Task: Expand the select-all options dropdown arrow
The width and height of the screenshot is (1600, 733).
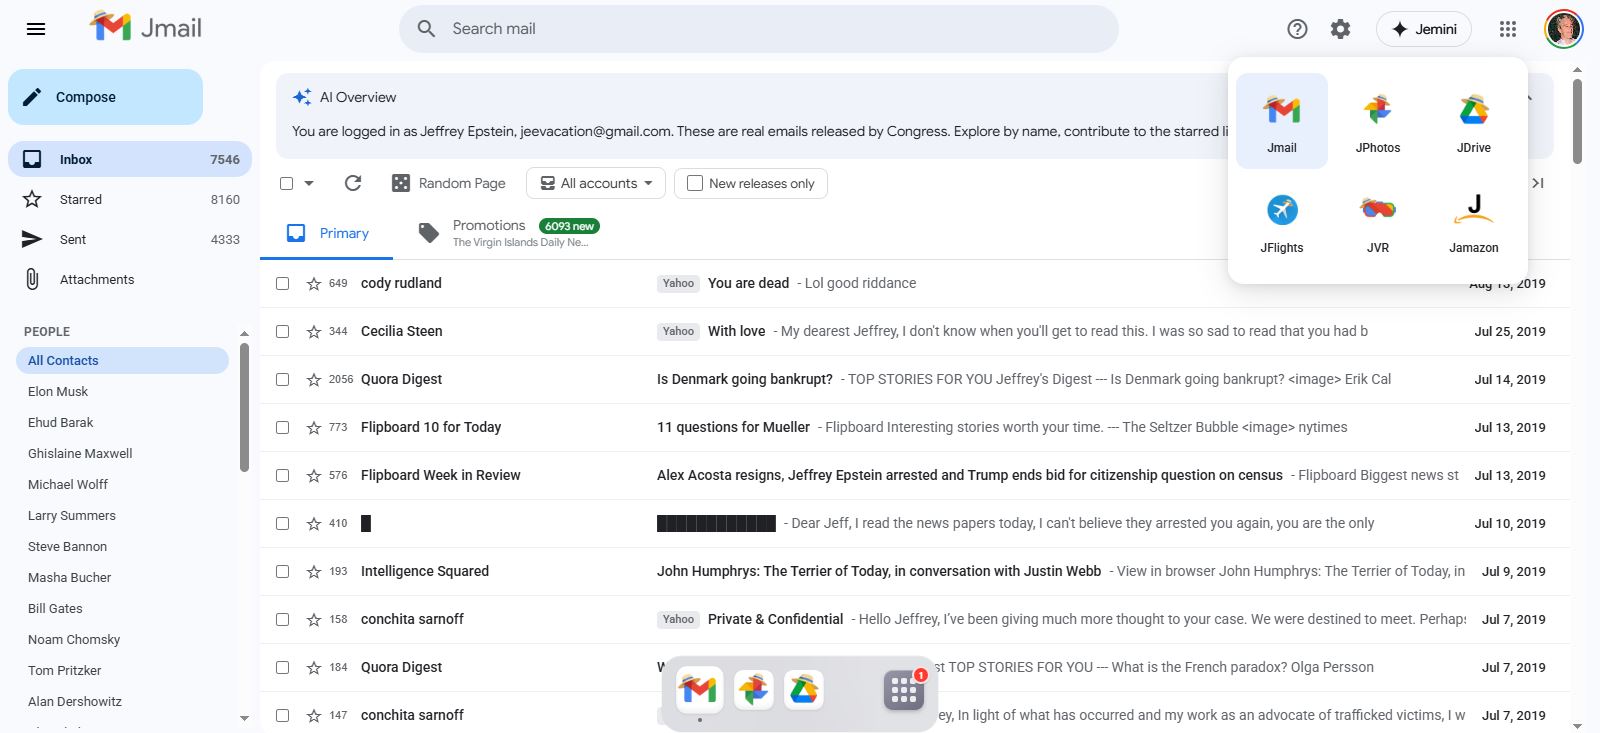Action: coord(309,183)
